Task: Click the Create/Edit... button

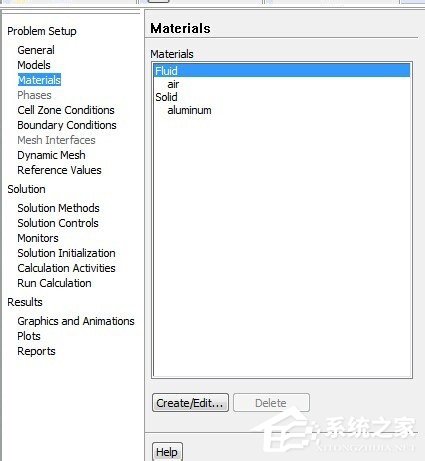Action: pyautogui.click(x=190, y=403)
